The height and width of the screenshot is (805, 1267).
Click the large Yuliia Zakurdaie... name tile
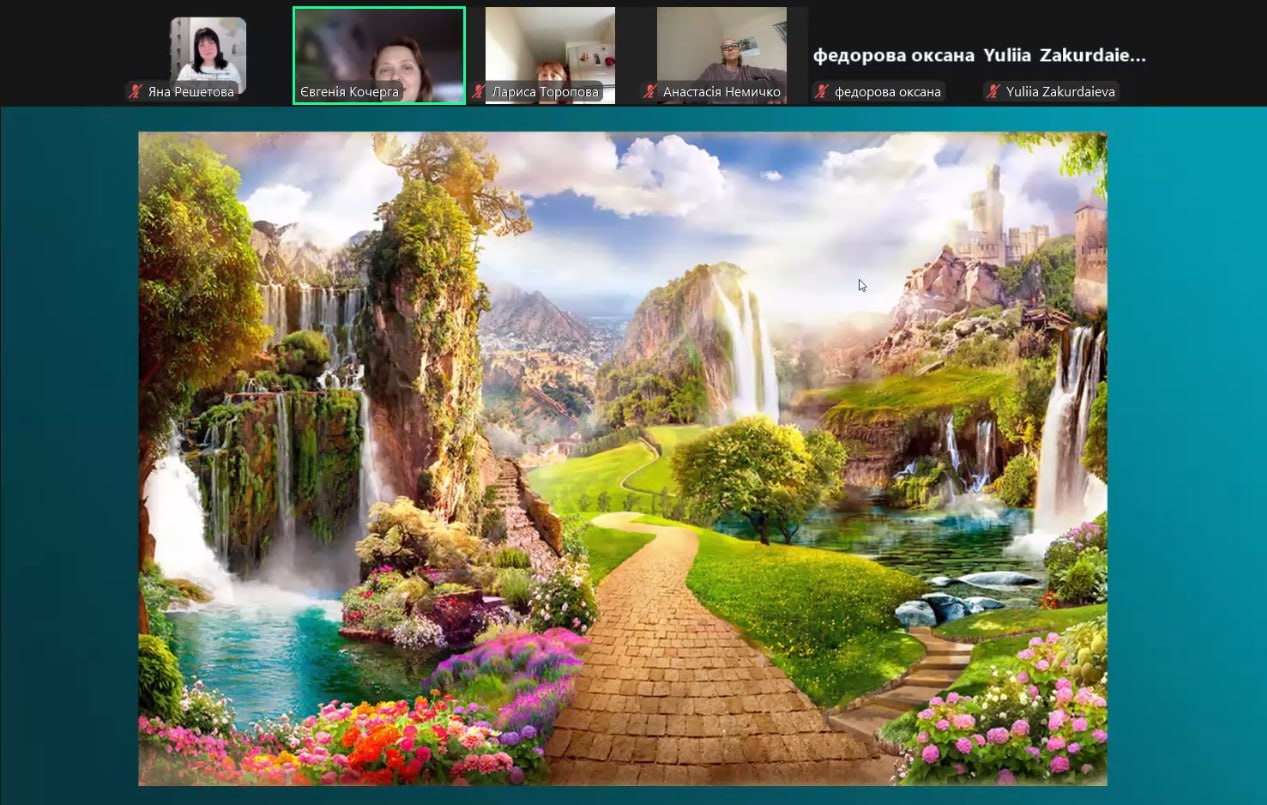pos(1065,56)
